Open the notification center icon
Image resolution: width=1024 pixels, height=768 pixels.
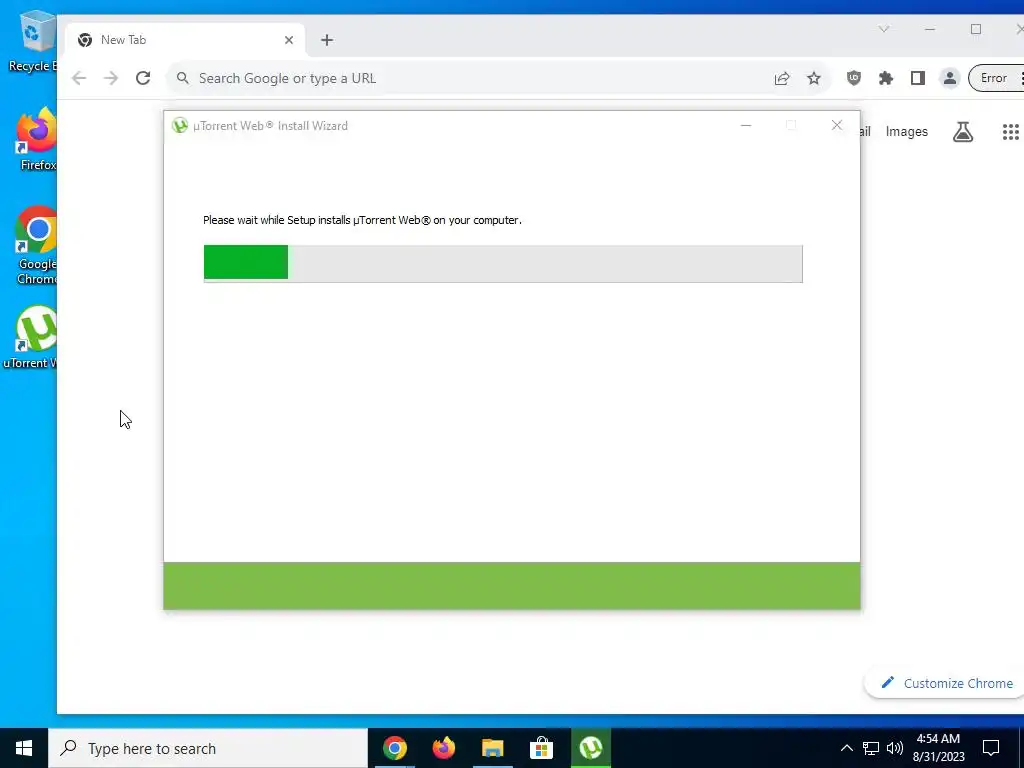point(991,748)
